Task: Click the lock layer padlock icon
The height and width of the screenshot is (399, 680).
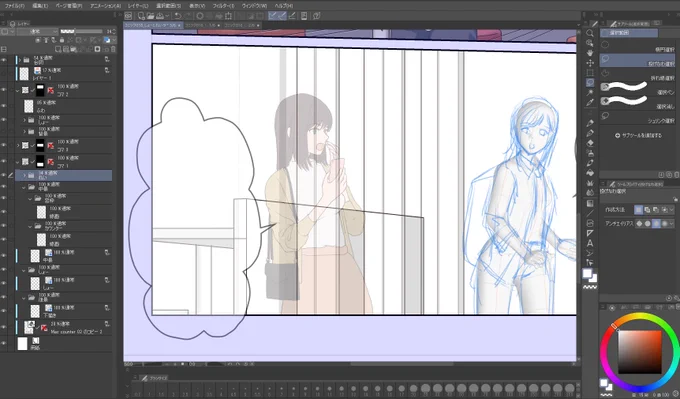Action: pyautogui.click(x=62, y=40)
